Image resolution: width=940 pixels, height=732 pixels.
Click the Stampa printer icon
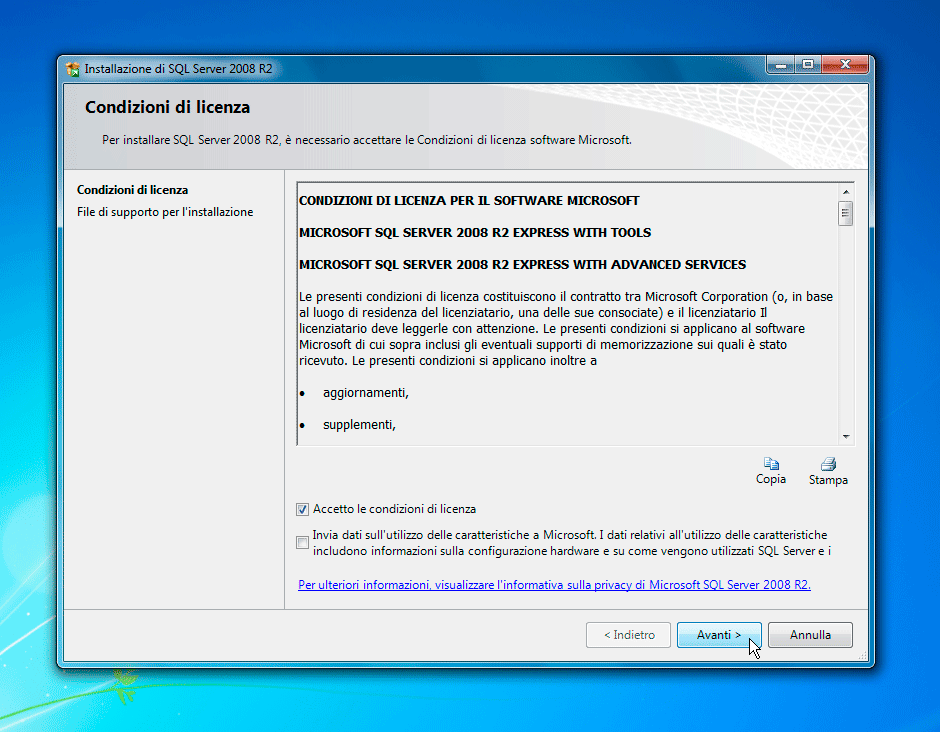pyautogui.click(x=828, y=464)
